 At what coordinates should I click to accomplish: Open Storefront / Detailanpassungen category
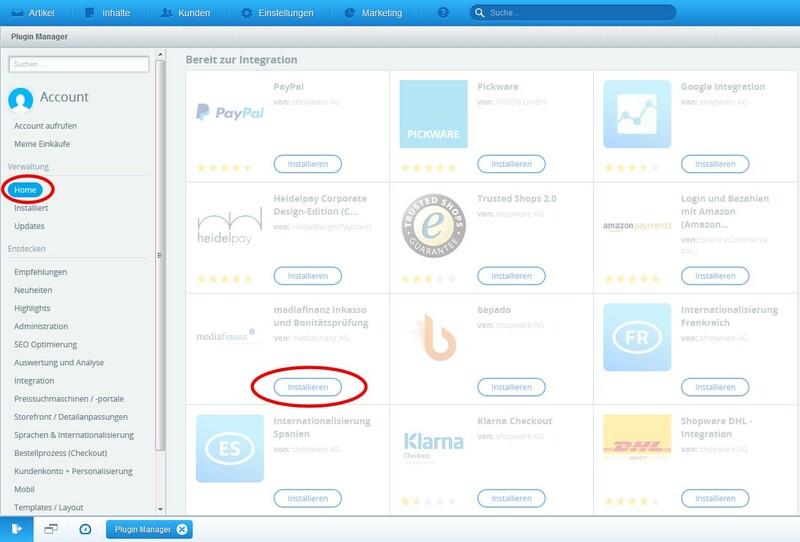point(71,417)
